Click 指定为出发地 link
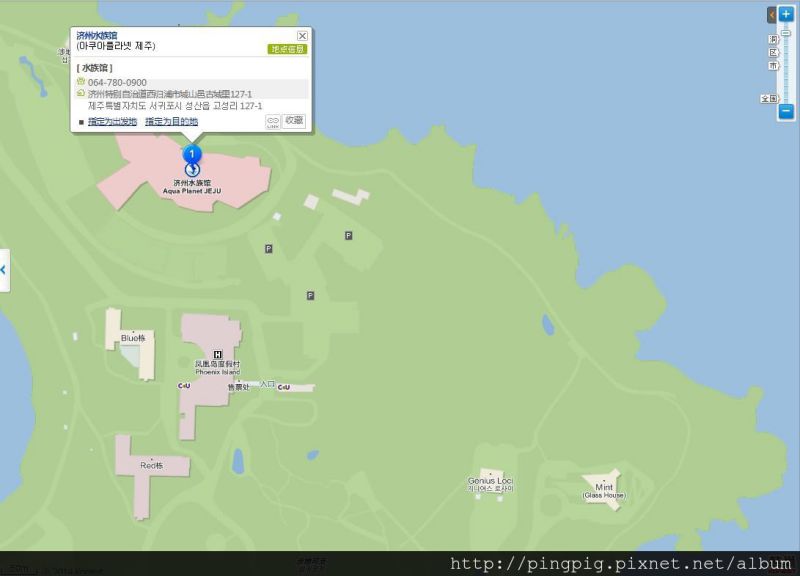This screenshot has width=800, height=576. (112, 121)
